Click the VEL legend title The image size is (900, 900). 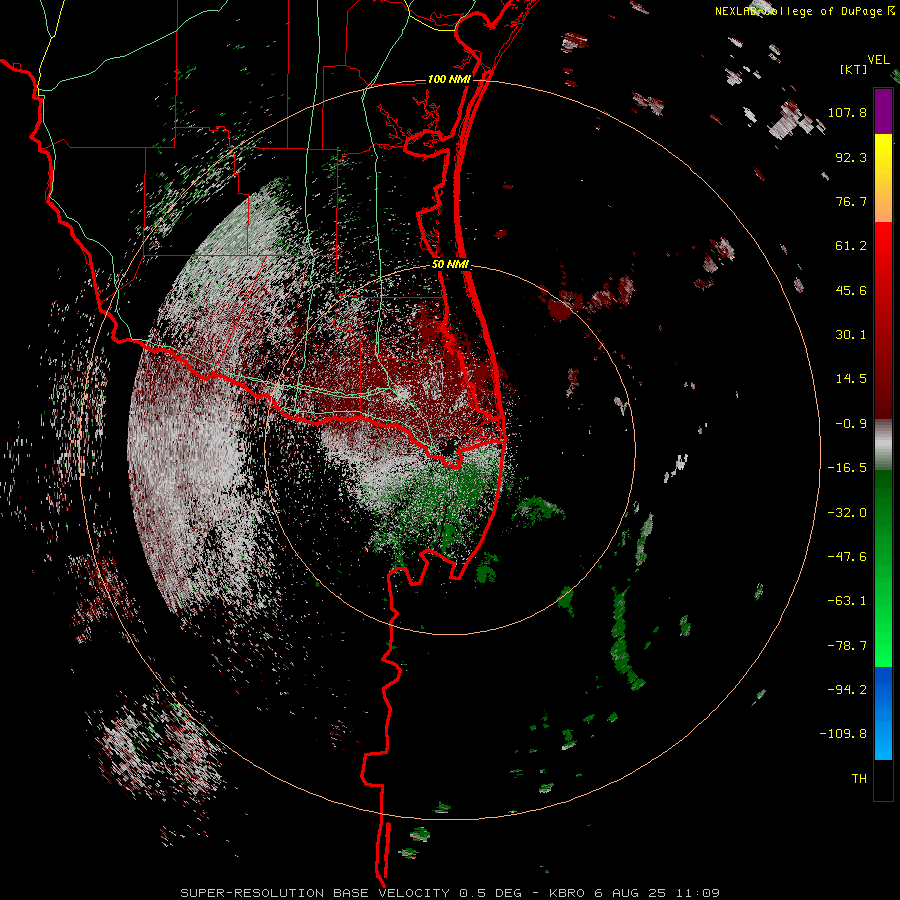tap(878, 60)
